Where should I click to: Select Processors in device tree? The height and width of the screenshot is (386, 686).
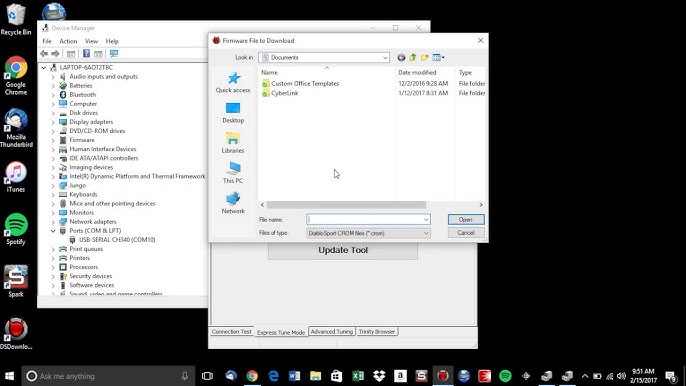84,267
